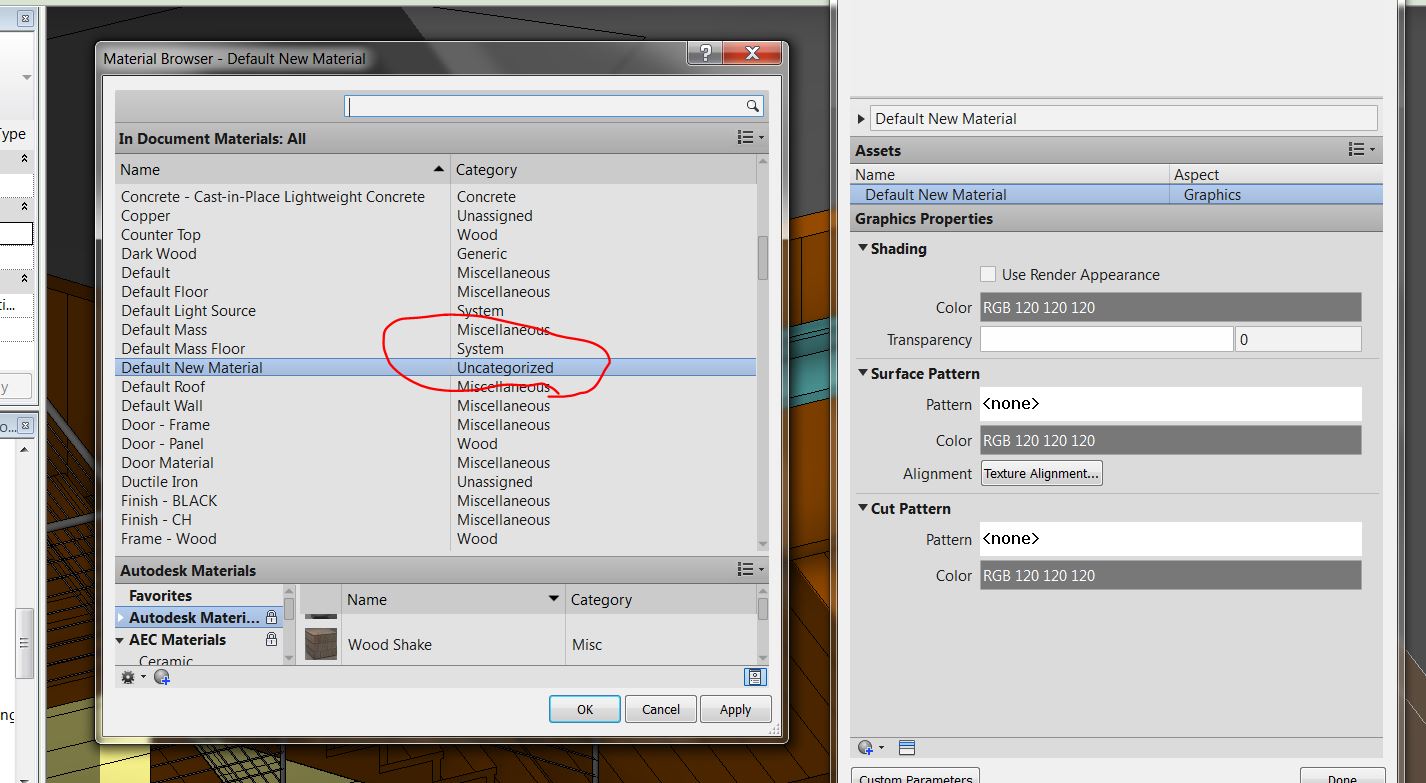Enable Use Render Appearance checkbox
Viewport: 1426px width, 783px height.
click(x=988, y=274)
